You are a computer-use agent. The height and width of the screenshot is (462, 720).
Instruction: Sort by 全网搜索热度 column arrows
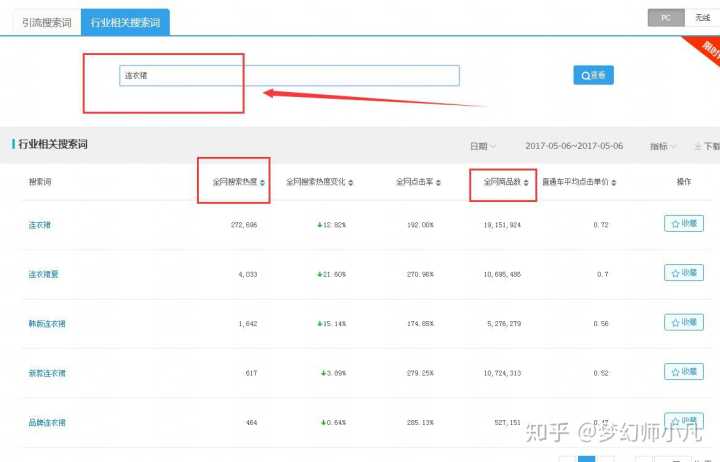pos(263,183)
